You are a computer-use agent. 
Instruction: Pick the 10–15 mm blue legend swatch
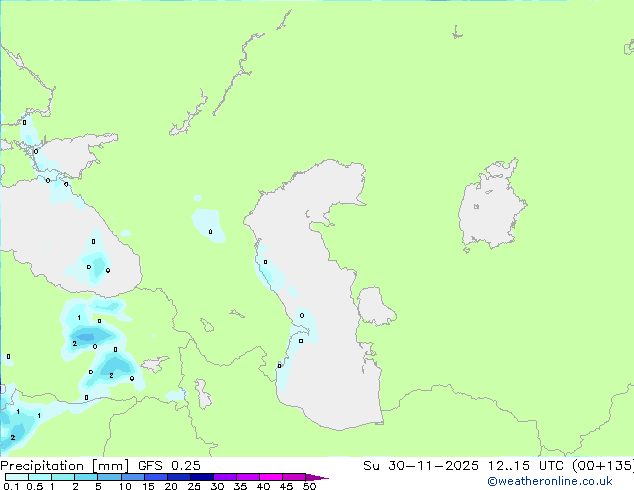click(133, 477)
